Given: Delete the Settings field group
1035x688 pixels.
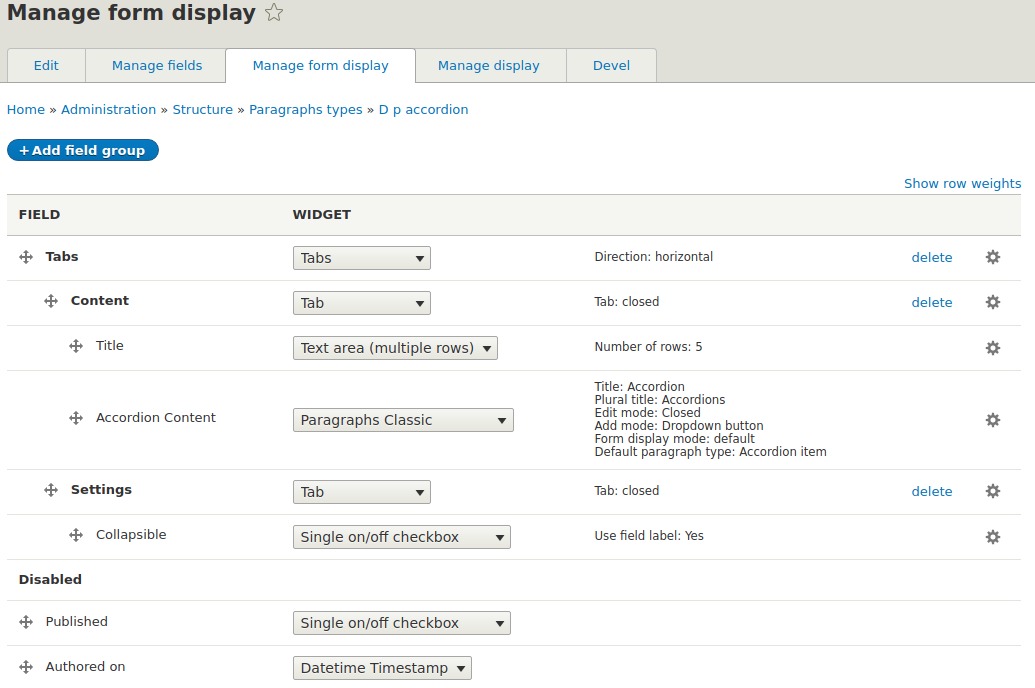Looking at the screenshot, I should [932, 491].
